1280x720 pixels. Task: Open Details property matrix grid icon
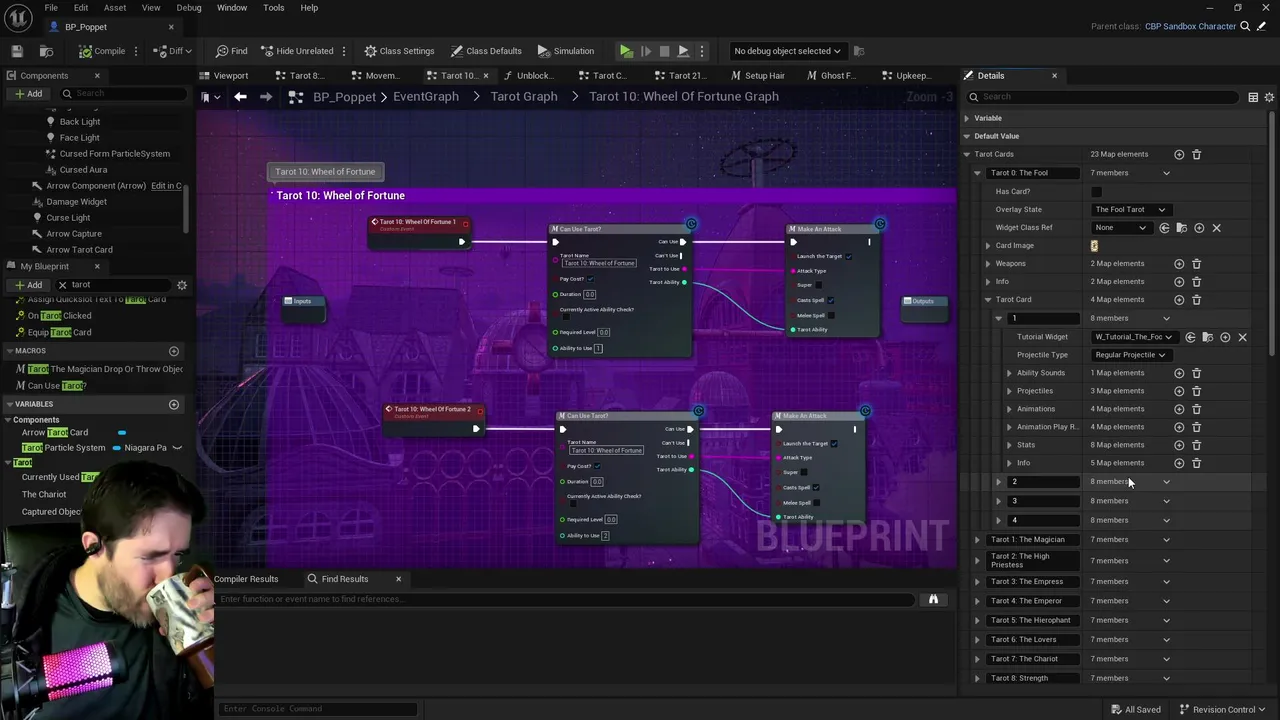[1253, 97]
